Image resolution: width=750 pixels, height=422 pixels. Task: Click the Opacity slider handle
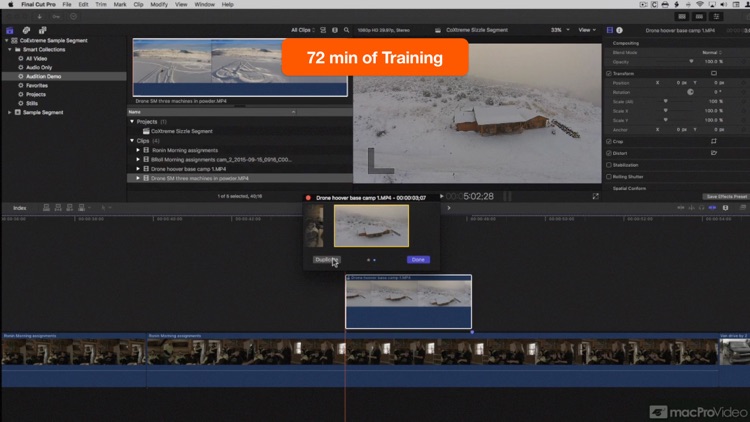(691, 62)
